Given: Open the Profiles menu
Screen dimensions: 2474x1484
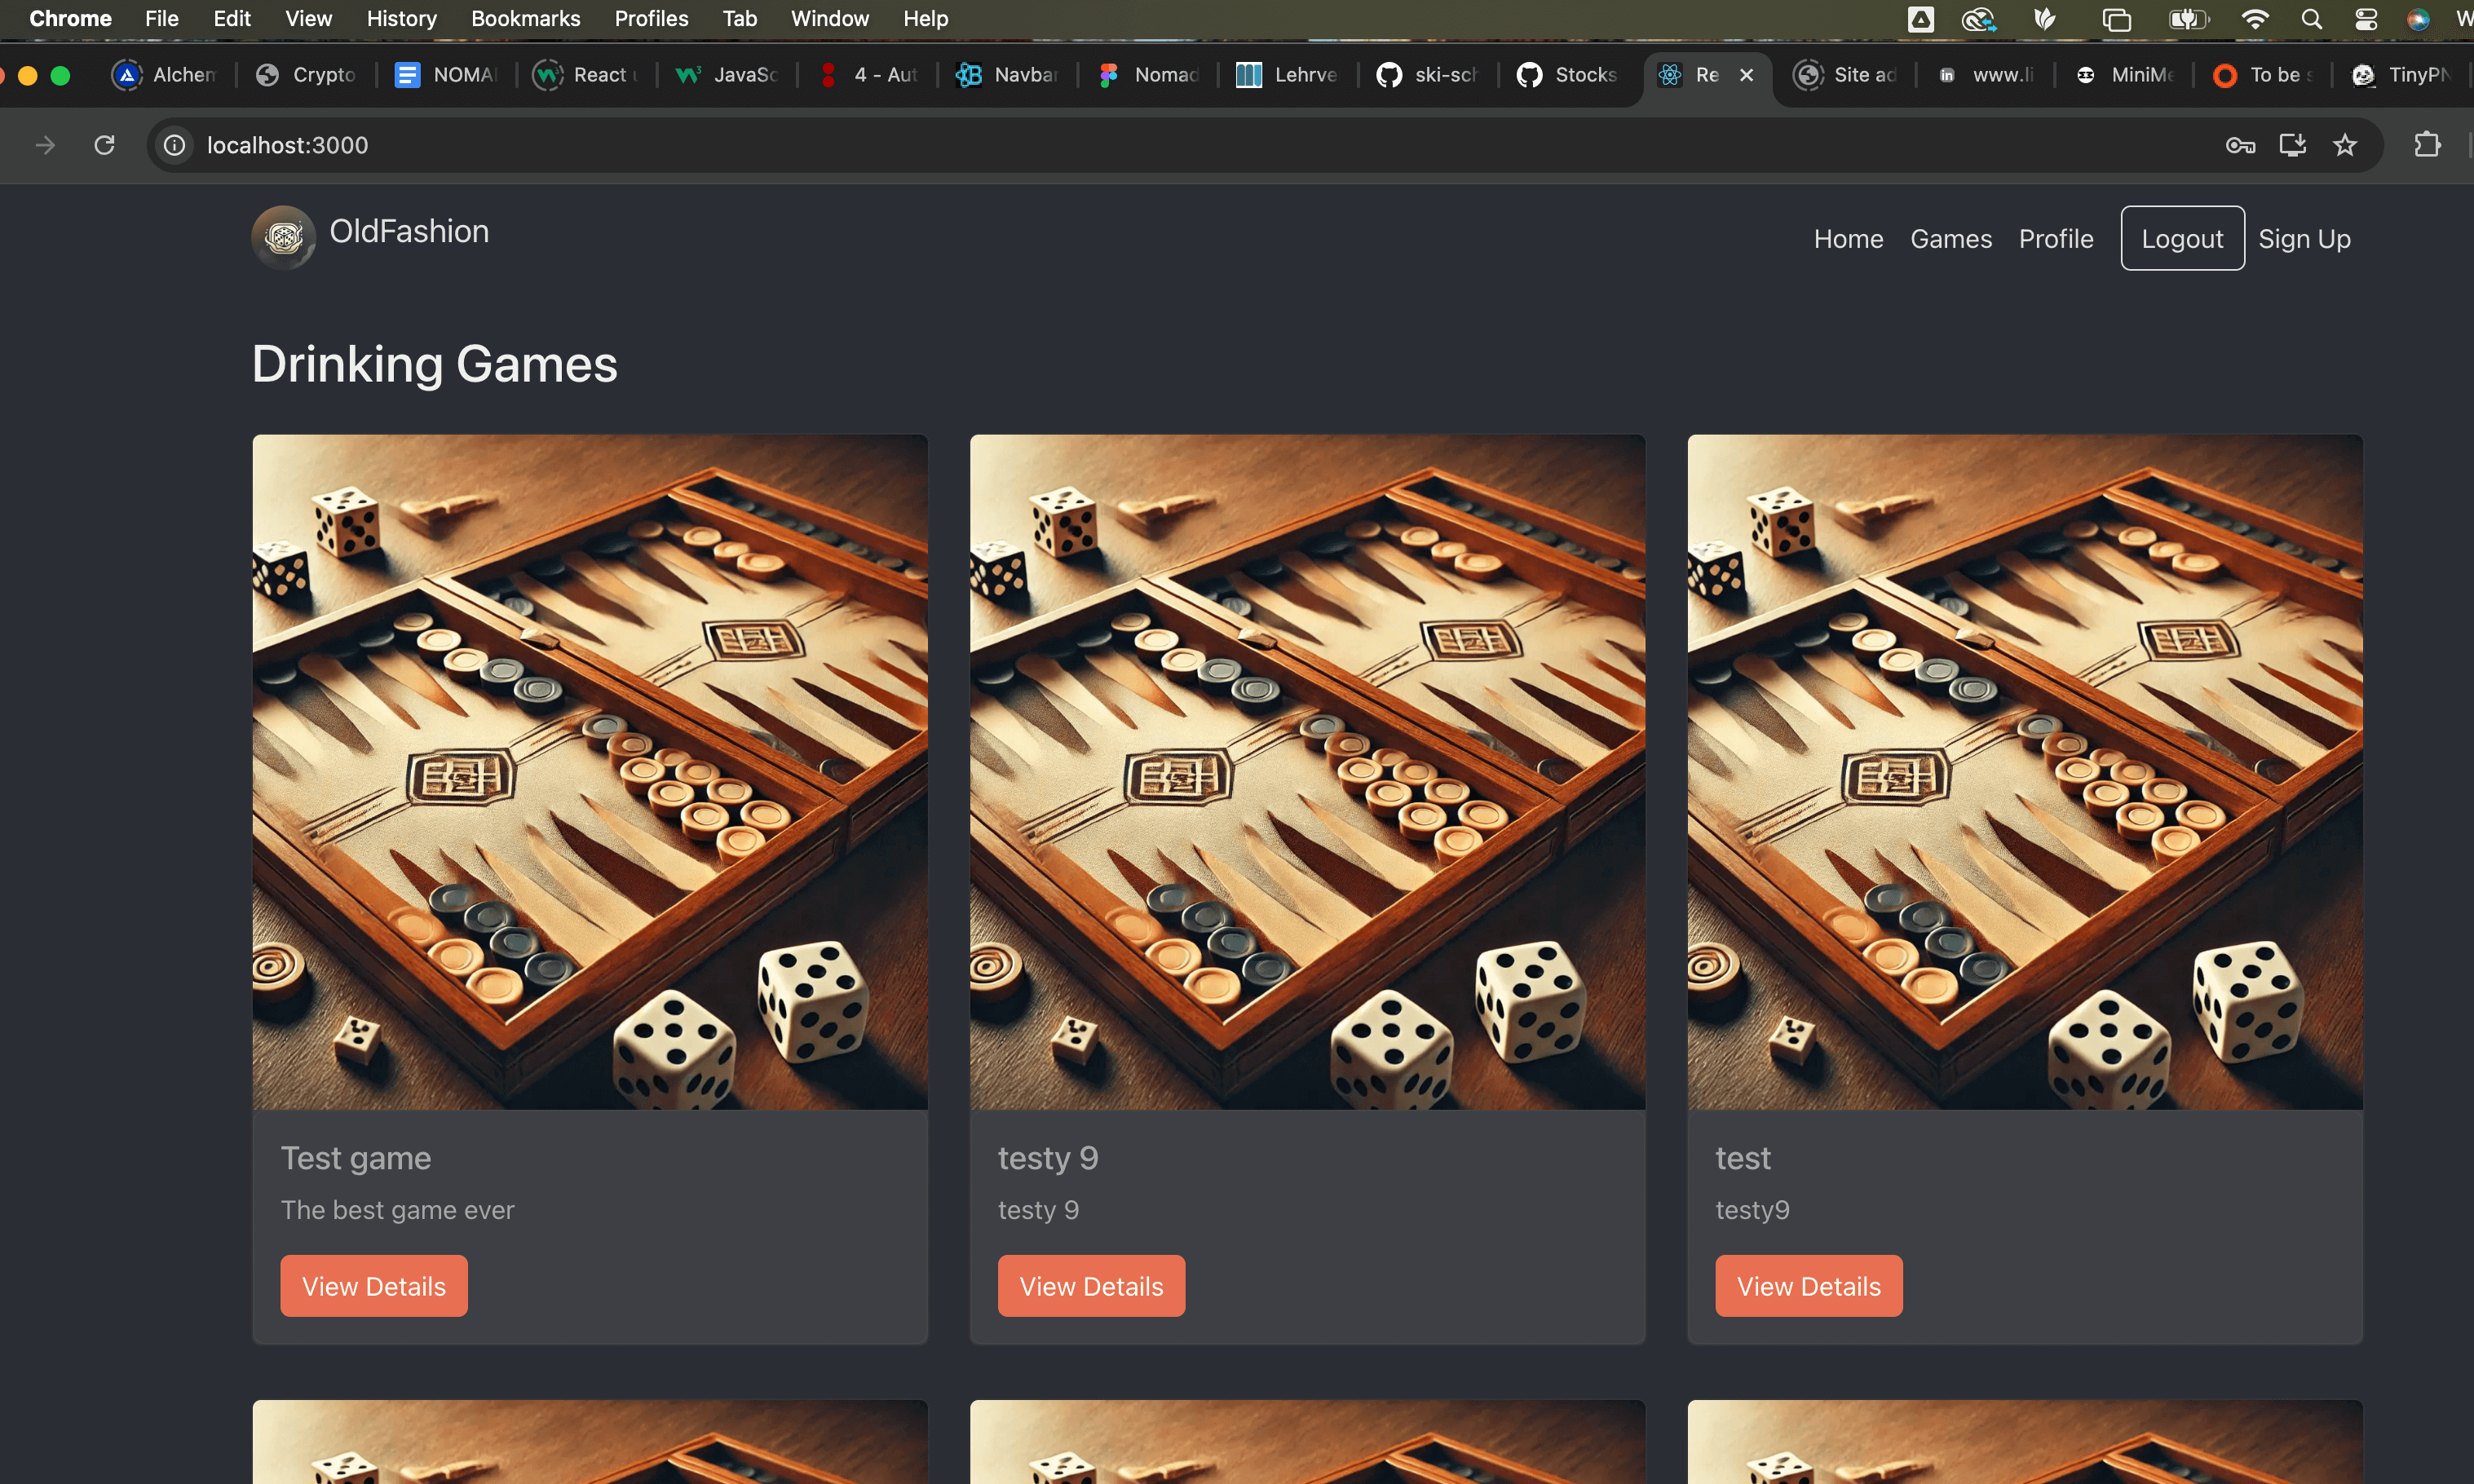Looking at the screenshot, I should [651, 19].
